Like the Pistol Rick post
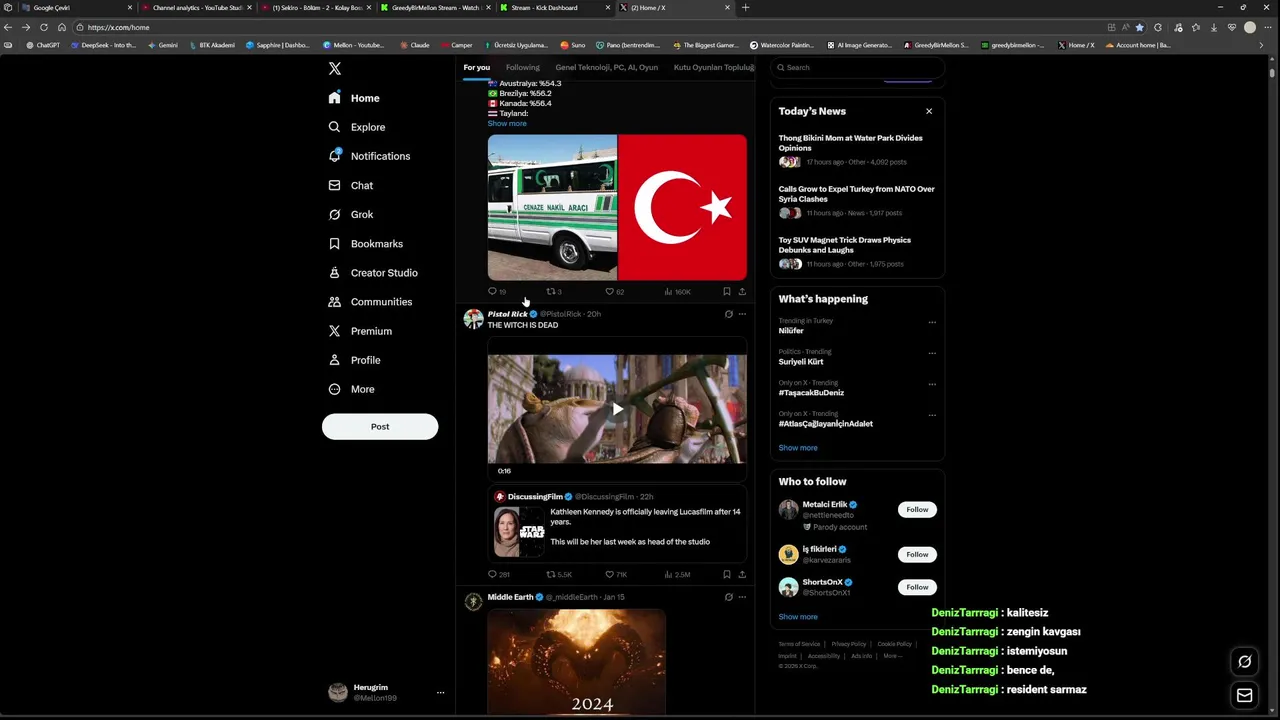Image resolution: width=1280 pixels, height=720 pixels. (x=616, y=574)
